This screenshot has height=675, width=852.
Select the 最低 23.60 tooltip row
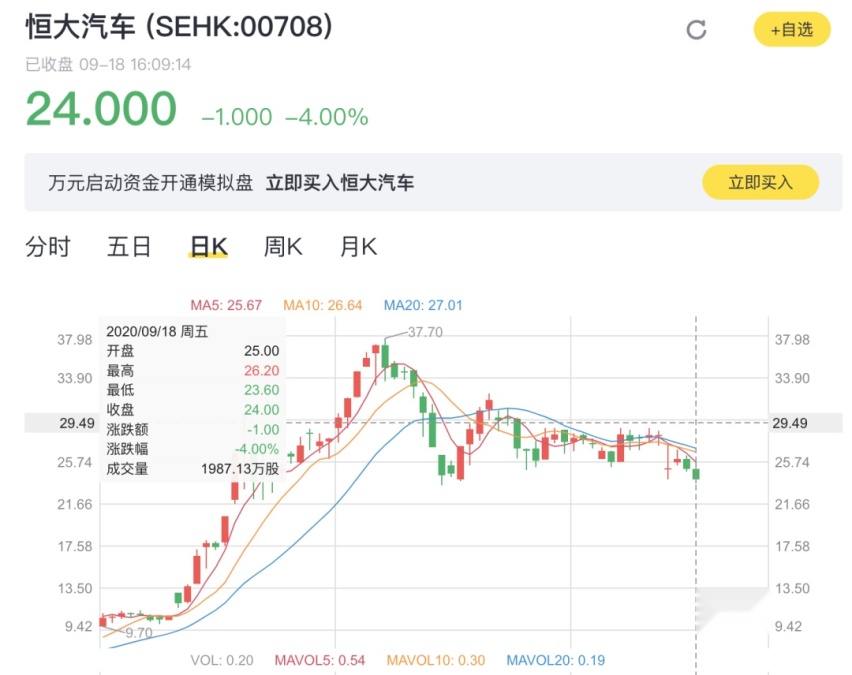point(192,390)
